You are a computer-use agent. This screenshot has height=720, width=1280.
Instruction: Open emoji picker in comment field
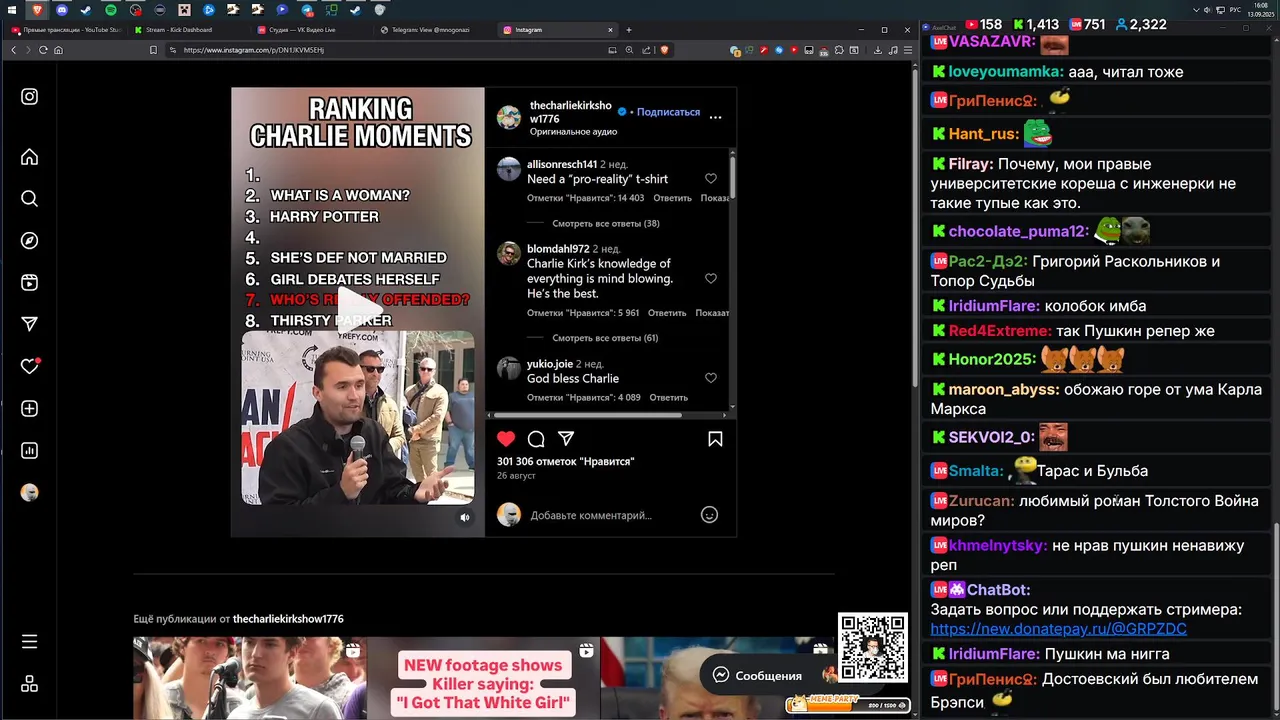[709, 515]
